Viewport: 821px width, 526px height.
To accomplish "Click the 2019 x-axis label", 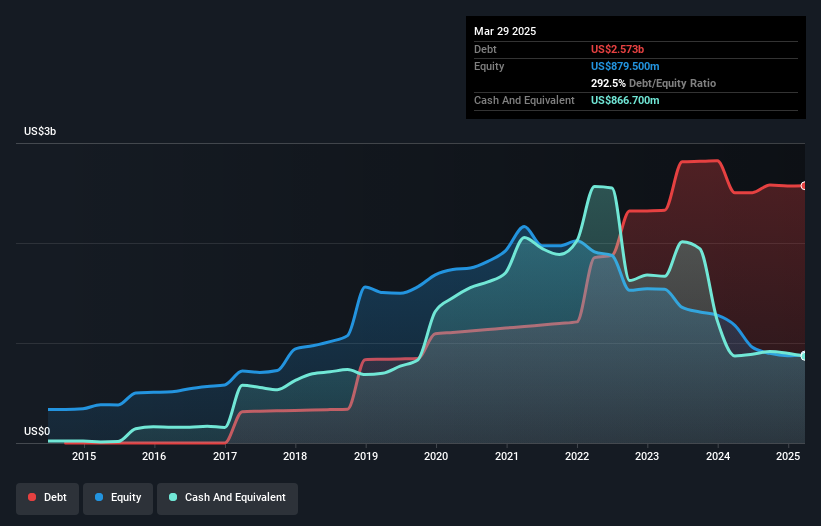I will click(365, 456).
